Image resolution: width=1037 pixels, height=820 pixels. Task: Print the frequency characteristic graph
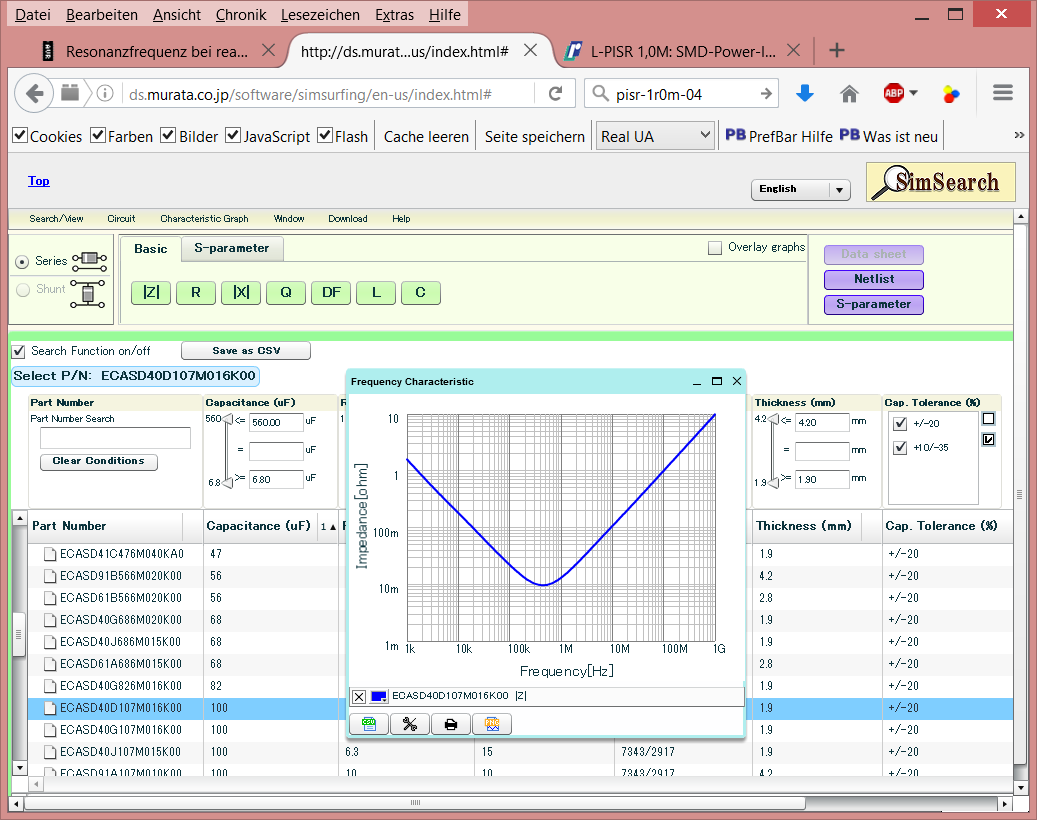(451, 724)
